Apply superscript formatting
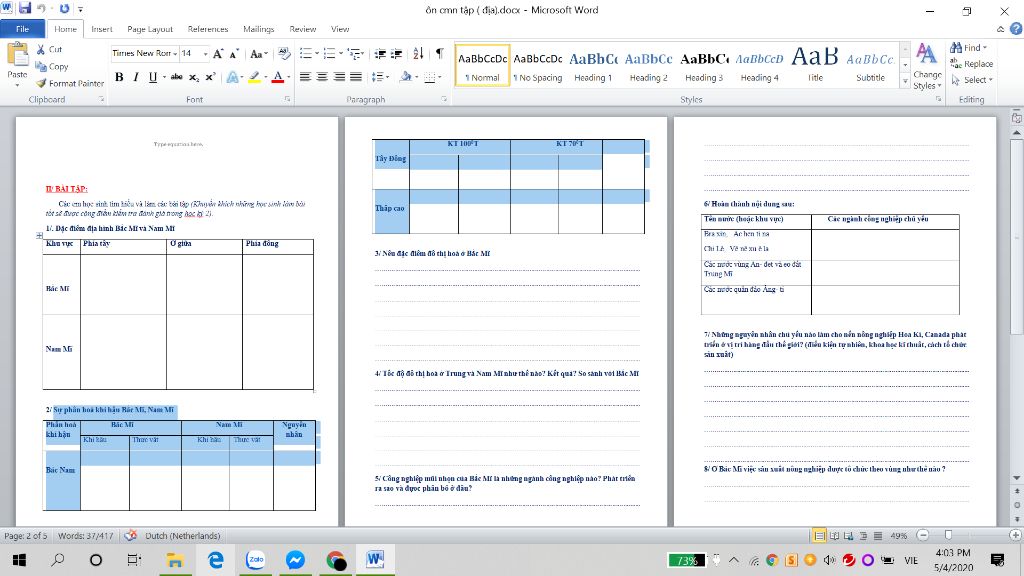The width and height of the screenshot is (1024, 576). [210, 77]
